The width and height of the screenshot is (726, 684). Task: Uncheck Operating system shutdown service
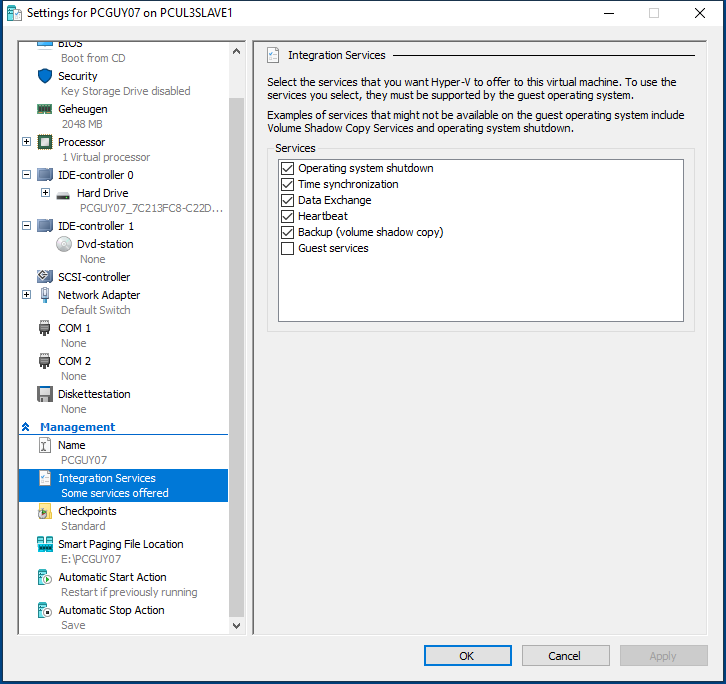pos(288,169)
